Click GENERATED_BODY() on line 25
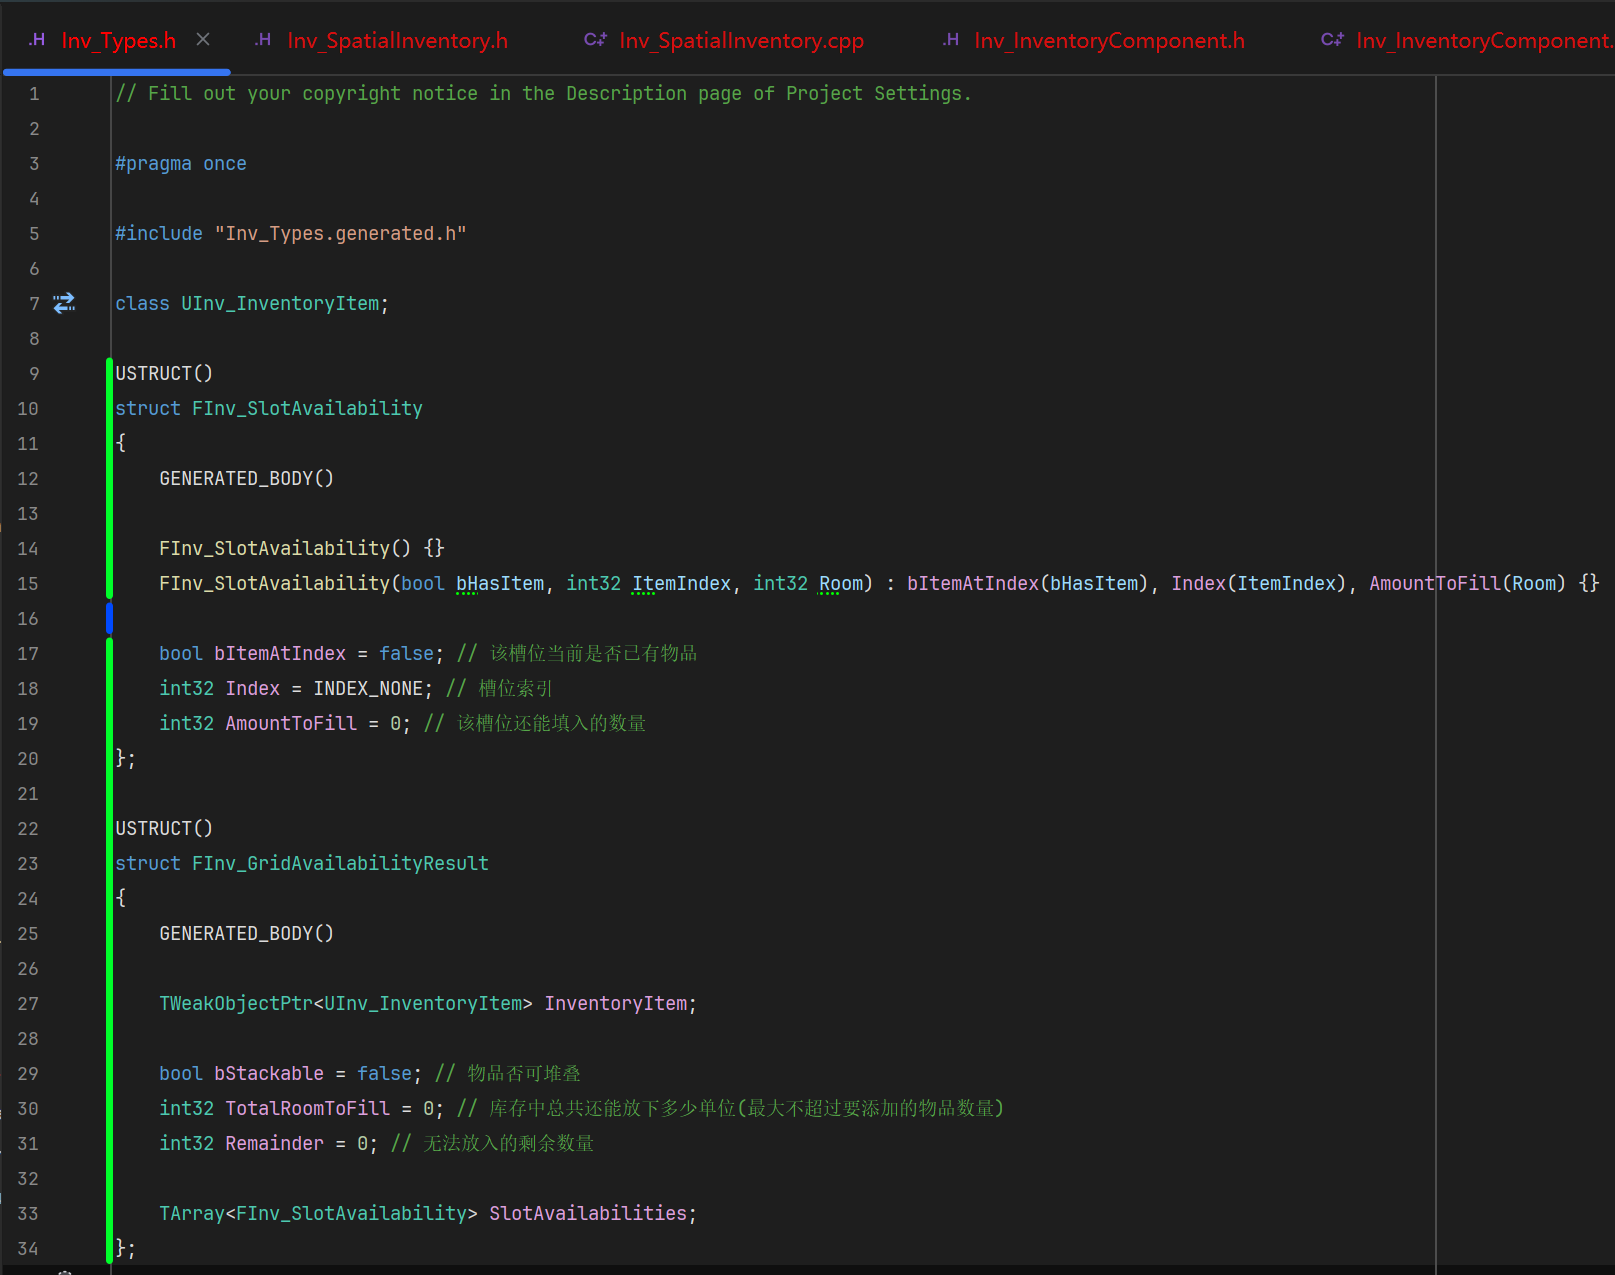1615x1275 pixels. [x=246, y=934]
